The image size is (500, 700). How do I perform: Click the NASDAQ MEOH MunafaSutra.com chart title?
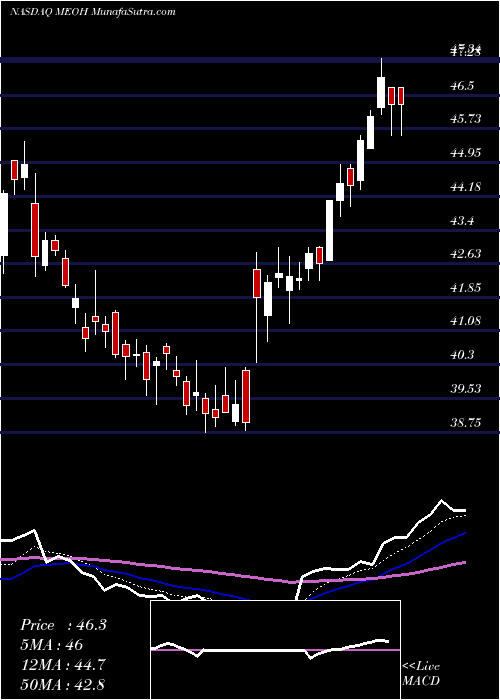[x=93, y=12]
